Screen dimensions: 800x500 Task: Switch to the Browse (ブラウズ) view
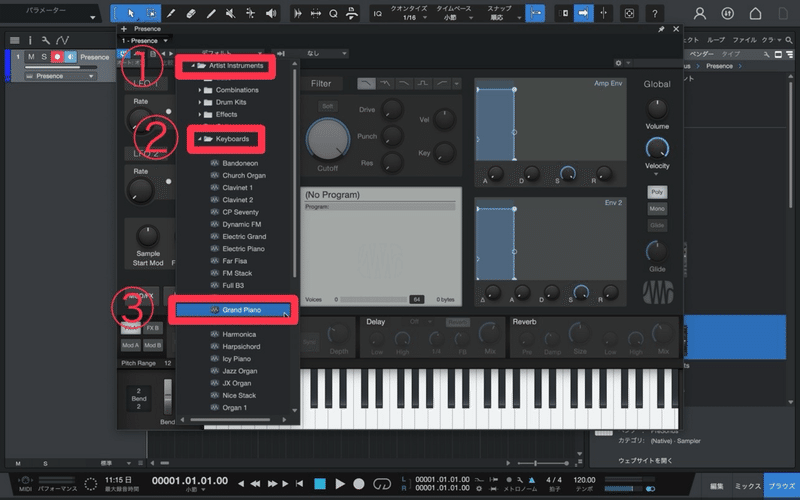click(x=782, y=486)
